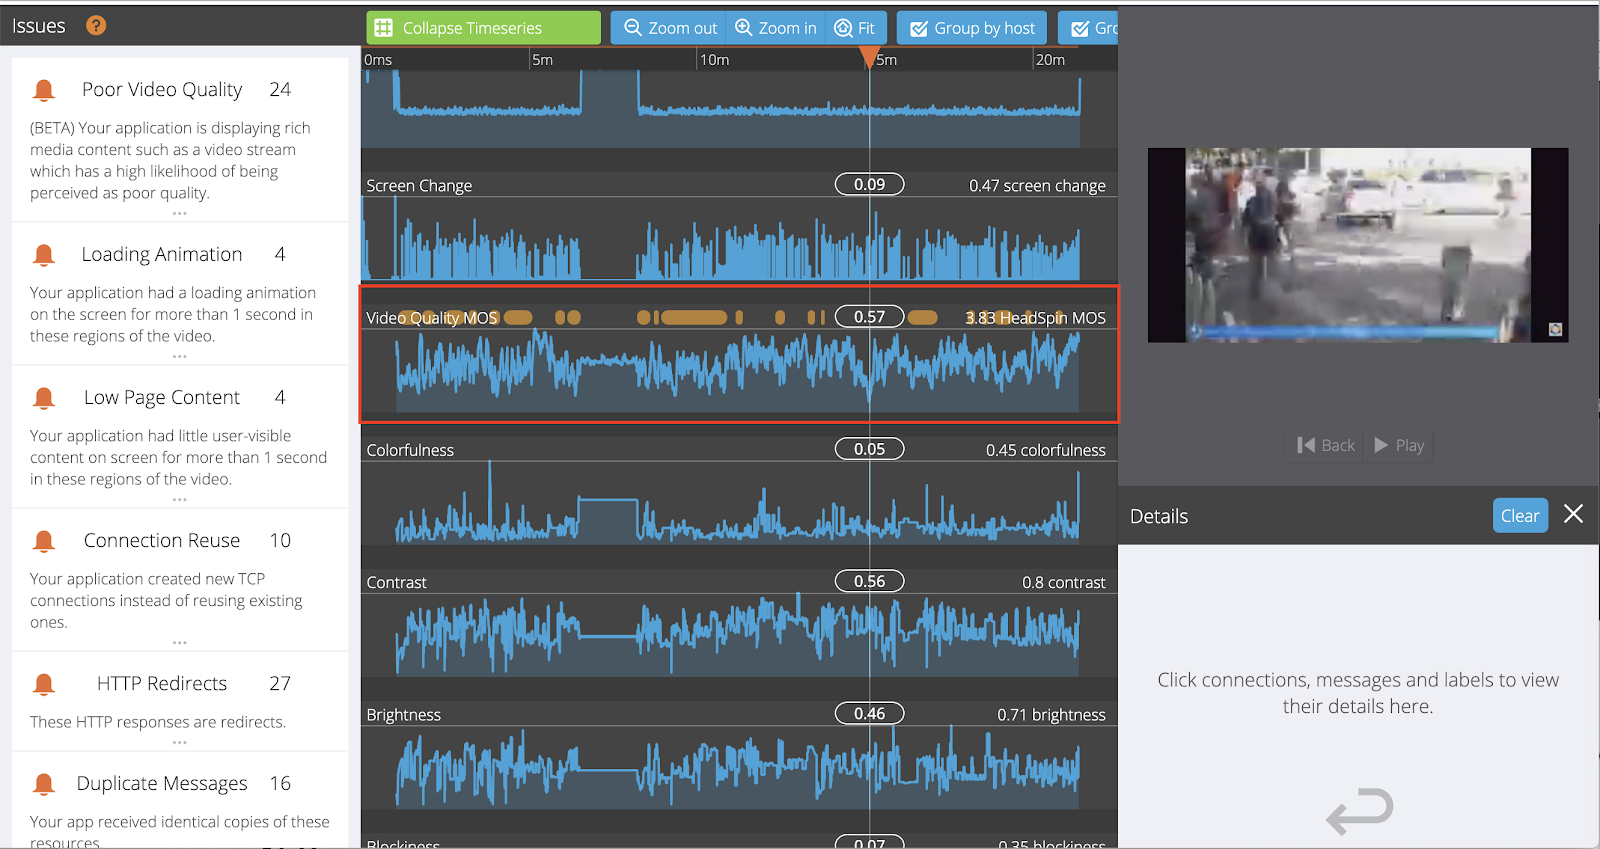The height and width of the screenshot is (849, 1600).
Task: Click the Connection Reuse bell icon
Action: coord(44,541)
